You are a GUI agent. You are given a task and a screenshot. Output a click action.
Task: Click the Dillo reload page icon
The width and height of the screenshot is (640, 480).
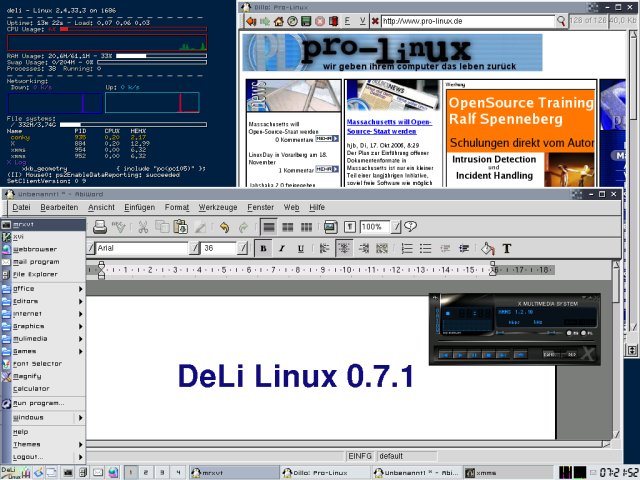(x=292, y=21)
